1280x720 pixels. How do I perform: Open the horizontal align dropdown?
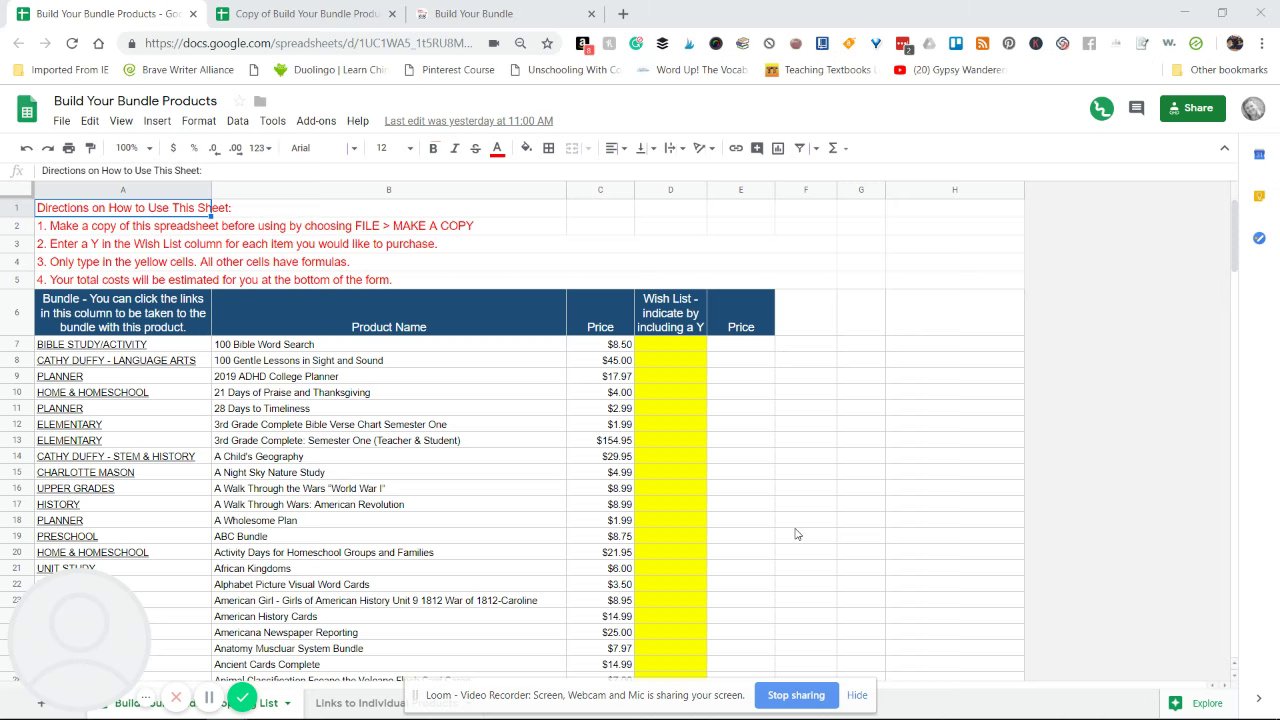[x=616, y=148]
